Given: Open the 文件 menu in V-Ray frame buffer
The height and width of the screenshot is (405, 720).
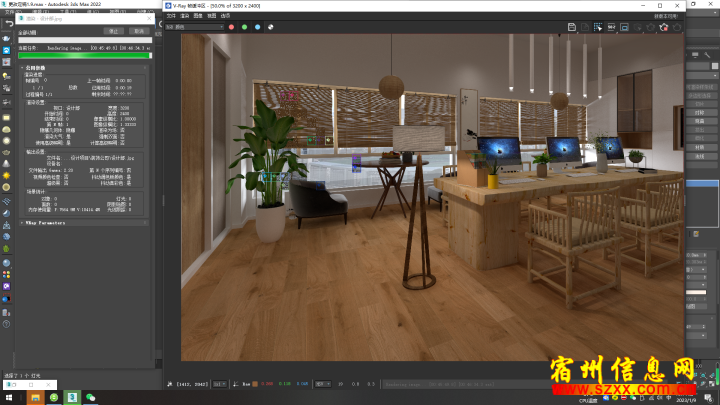Looking at the screenshot, I should tap(171, 16).
